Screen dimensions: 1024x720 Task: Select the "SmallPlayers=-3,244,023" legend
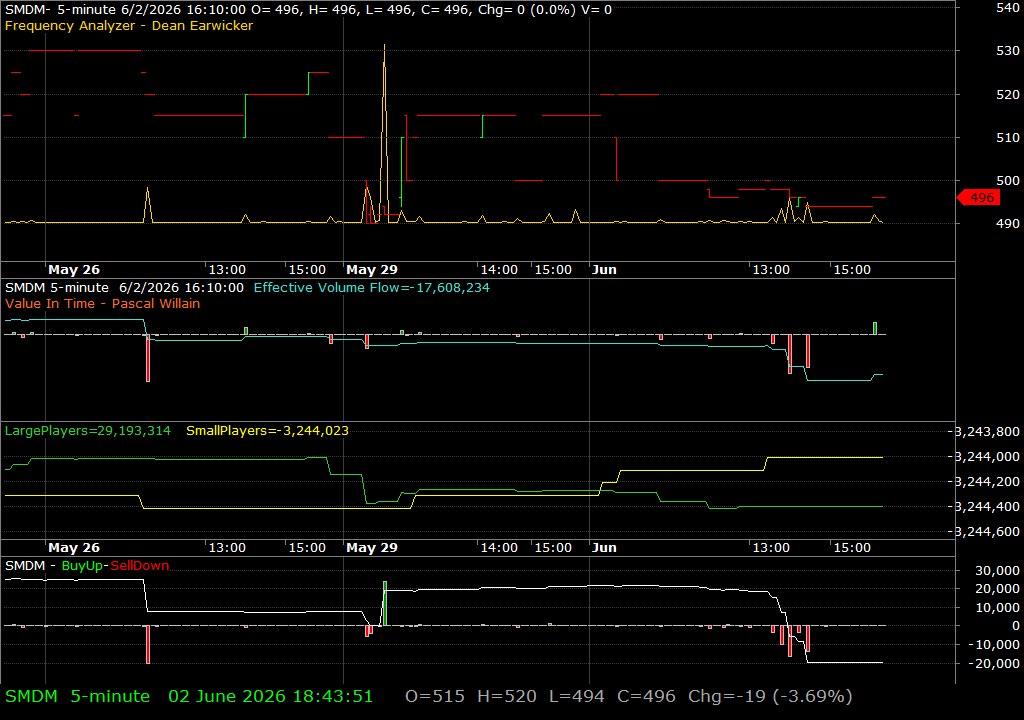pyautogui.click(x=267, y=431)
